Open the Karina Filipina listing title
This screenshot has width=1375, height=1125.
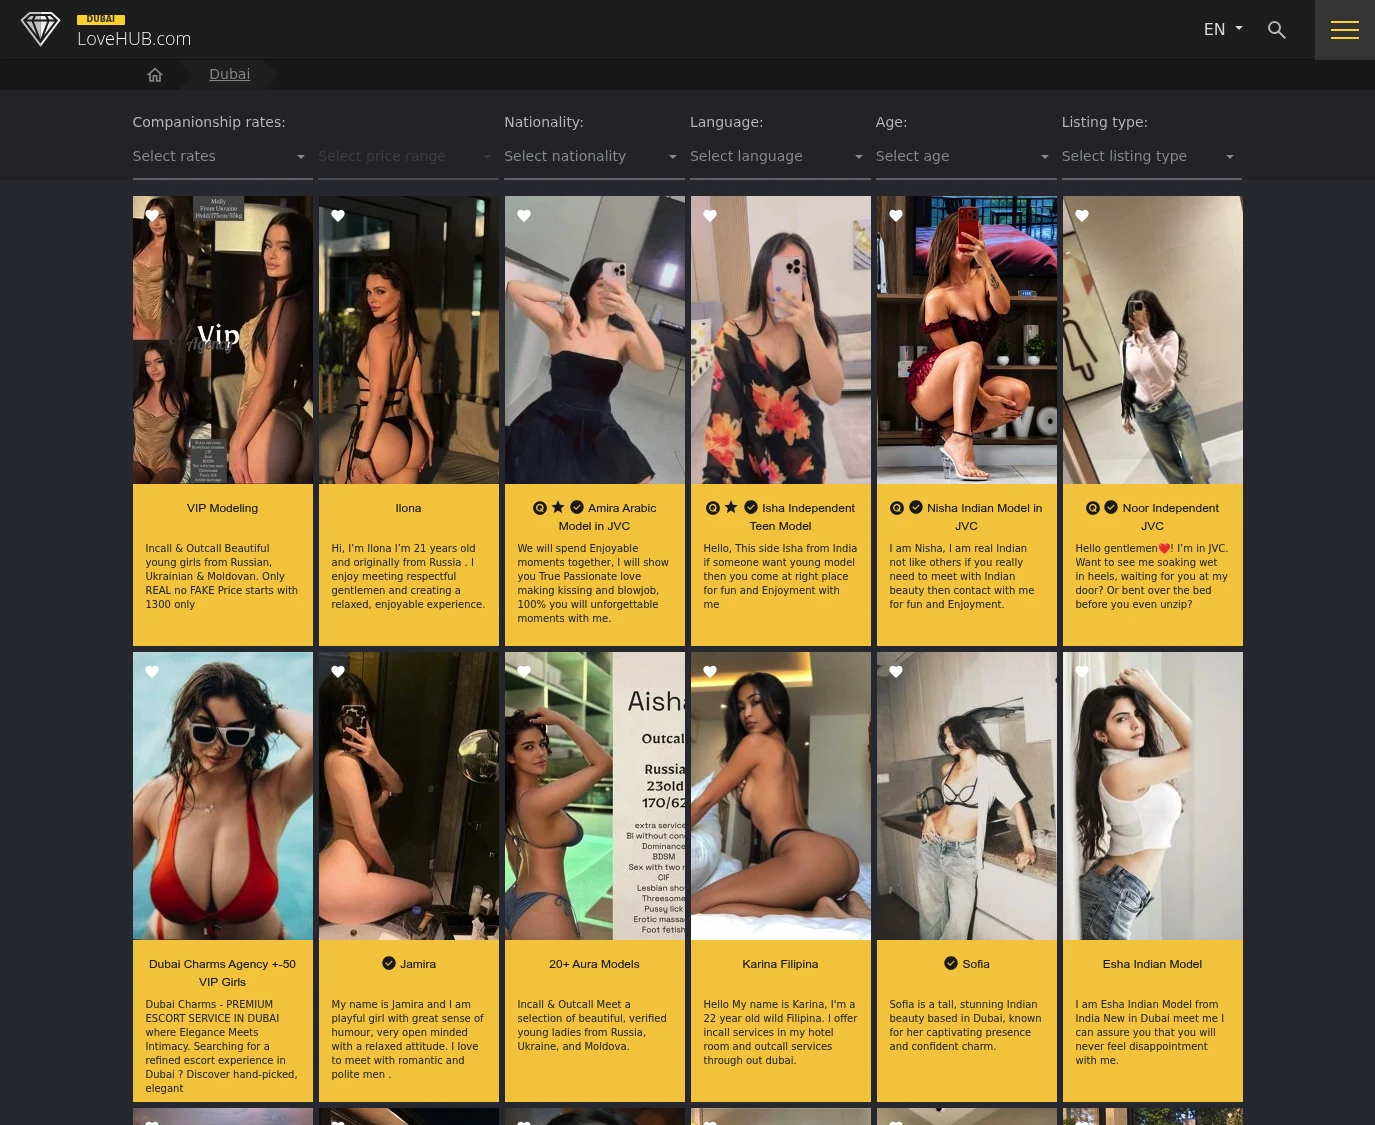coord(780,964)
